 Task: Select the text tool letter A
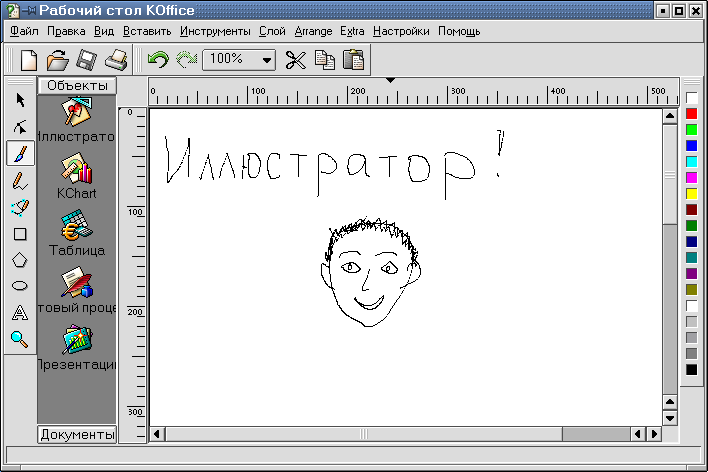point(20,313)
